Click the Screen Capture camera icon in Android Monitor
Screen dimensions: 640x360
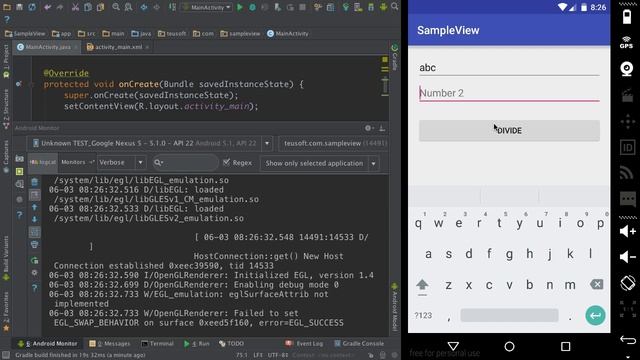point(19,158)
